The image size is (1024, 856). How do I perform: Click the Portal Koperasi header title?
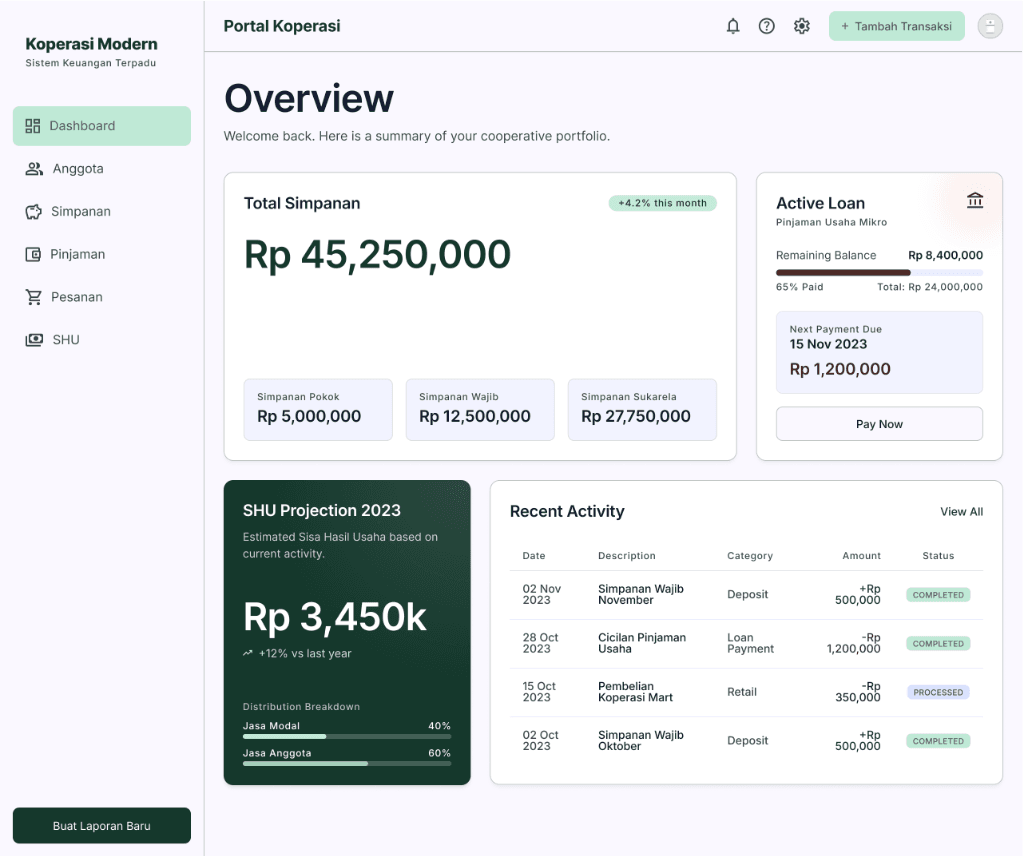pyautogui.click(x=281, y=26)
